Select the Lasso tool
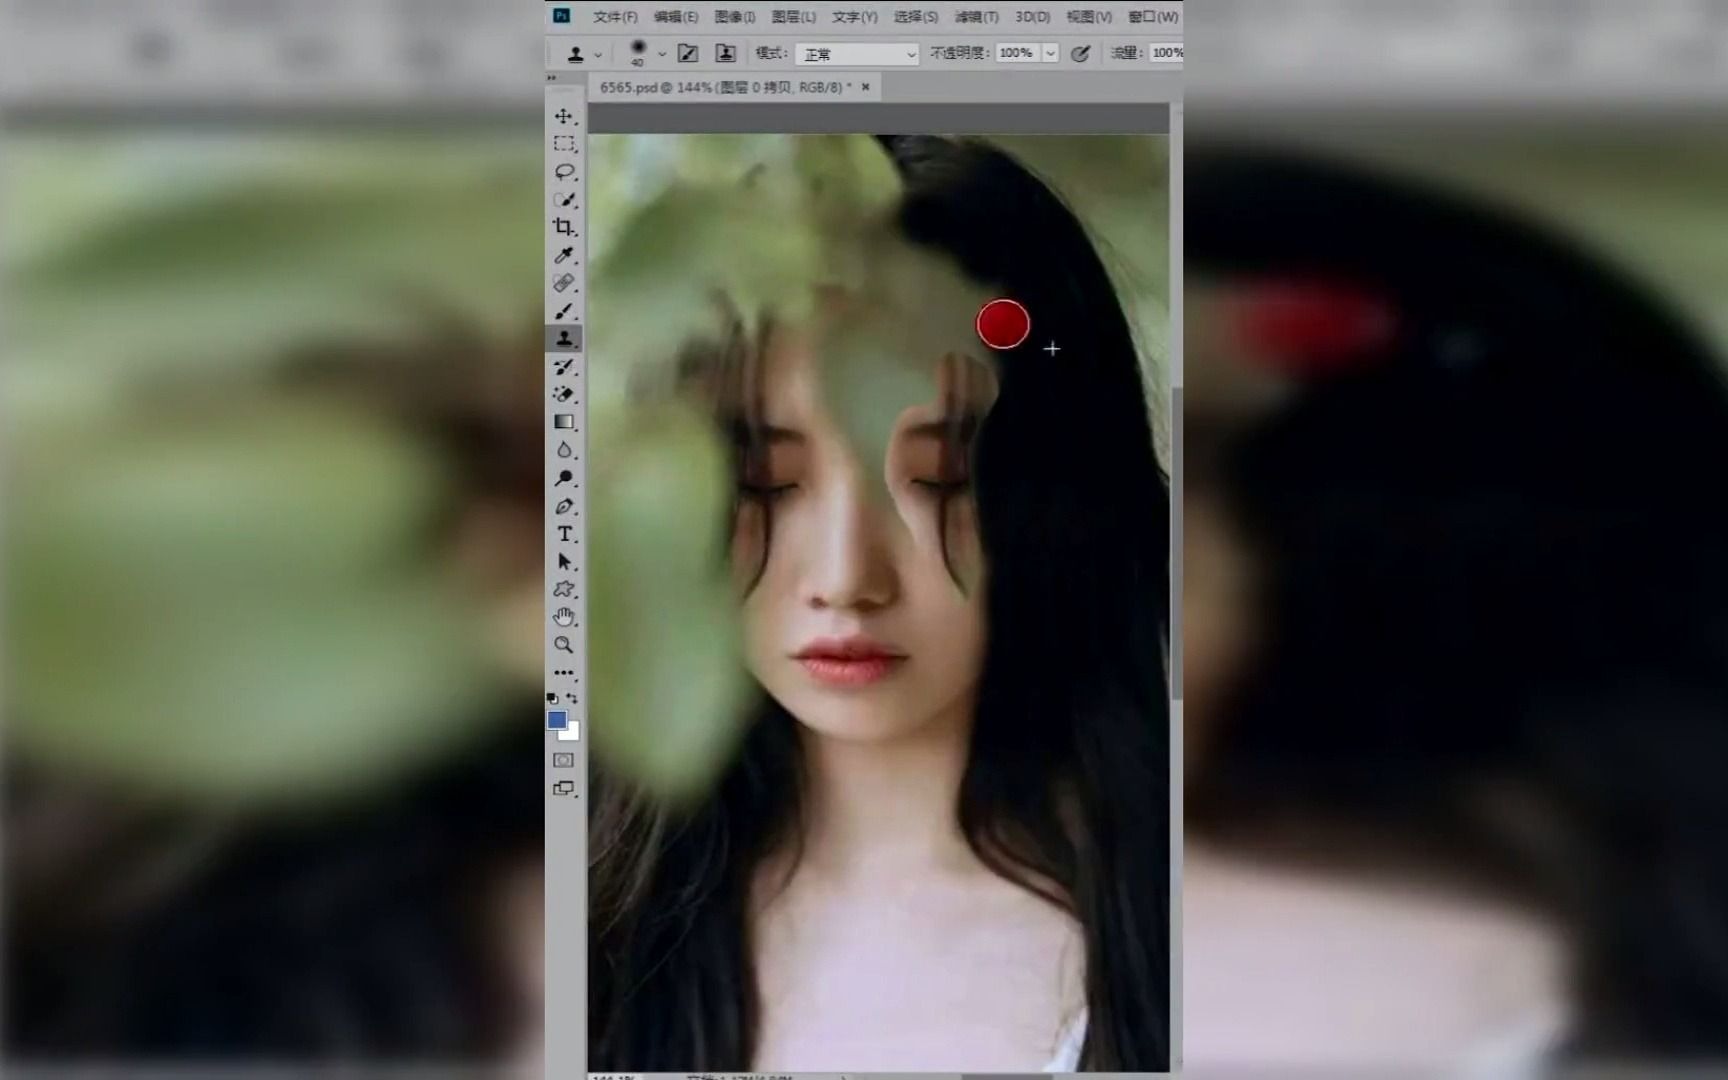This screenshot has width=1728, height=1080. 564,172
